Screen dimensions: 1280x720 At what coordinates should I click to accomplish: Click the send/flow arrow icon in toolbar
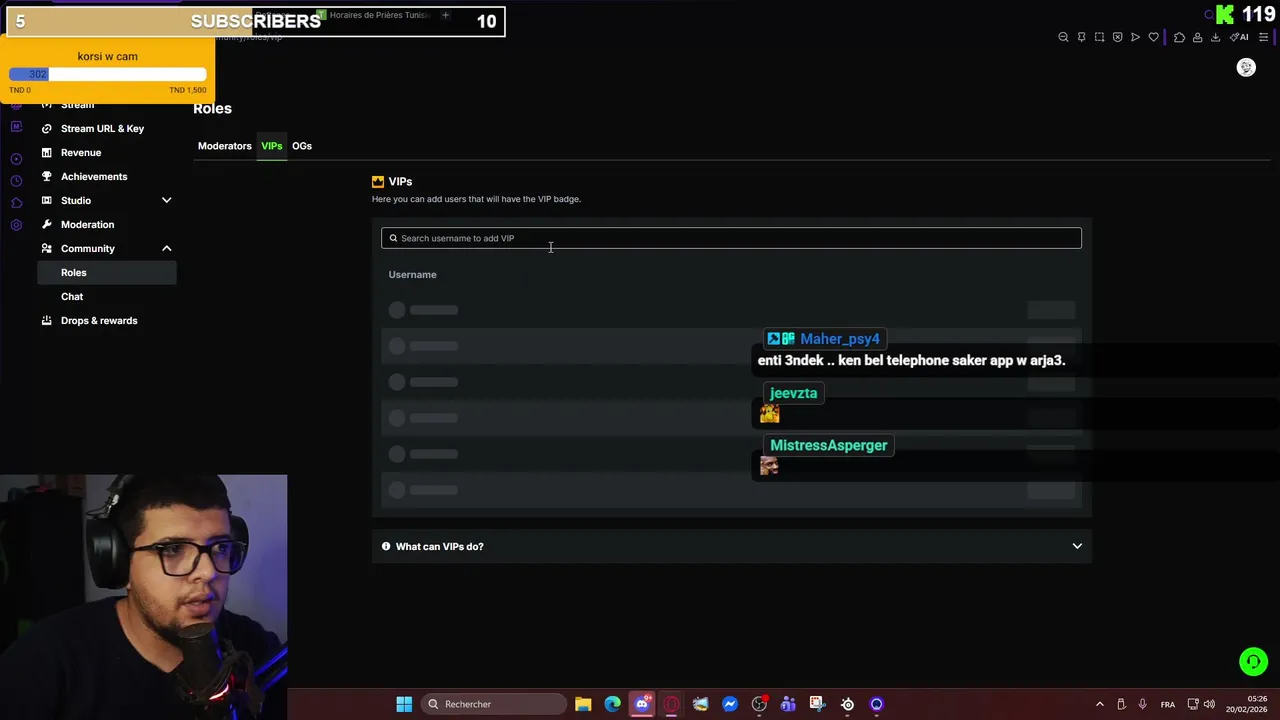point(1135,37)
